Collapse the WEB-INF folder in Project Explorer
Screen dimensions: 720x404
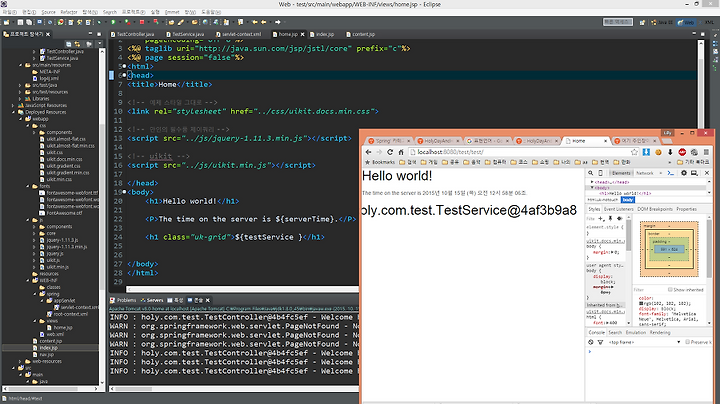pos(28,281)
